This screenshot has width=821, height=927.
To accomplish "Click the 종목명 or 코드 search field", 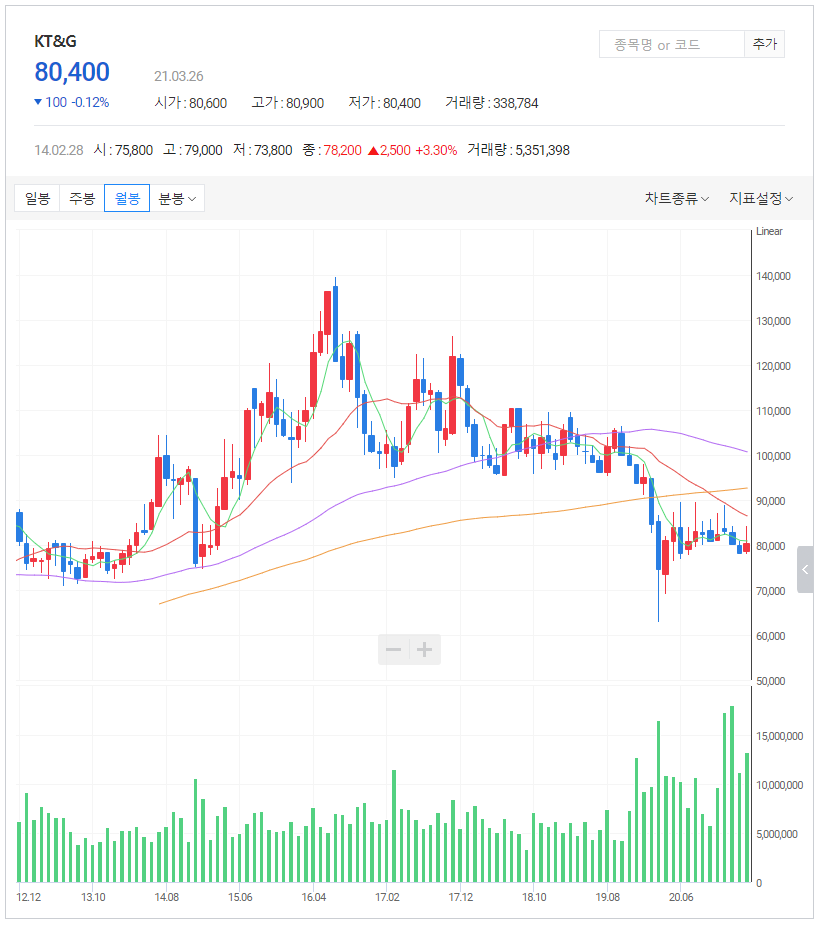I will coord(671,44).
